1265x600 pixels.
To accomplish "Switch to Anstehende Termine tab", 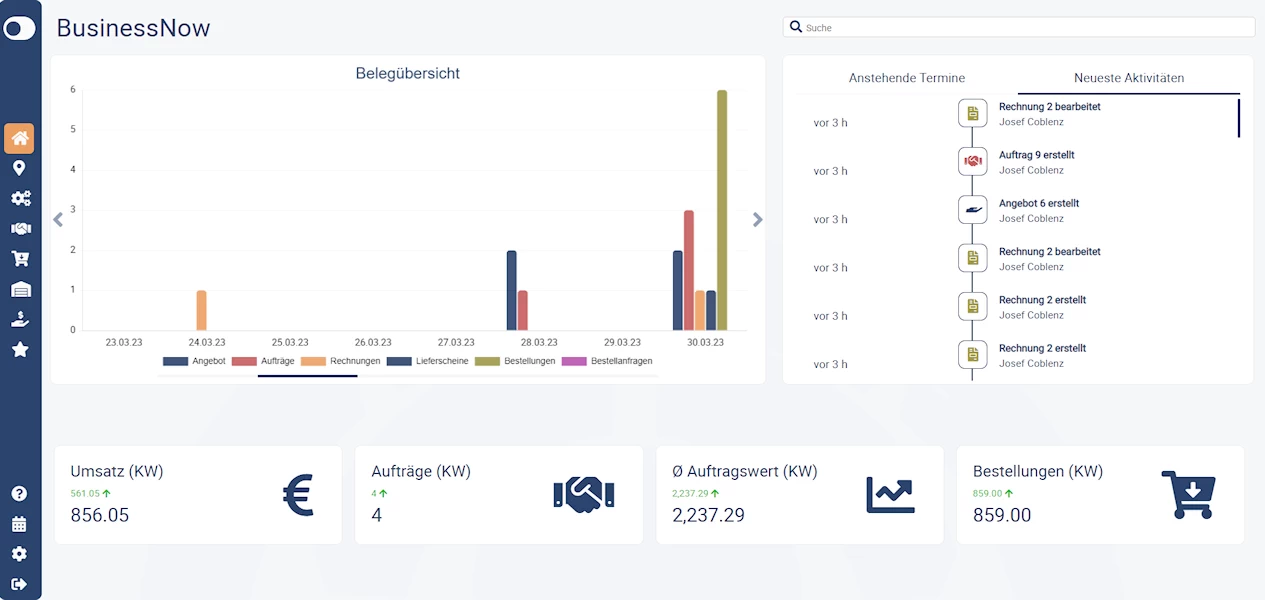I will click(906, 78).
